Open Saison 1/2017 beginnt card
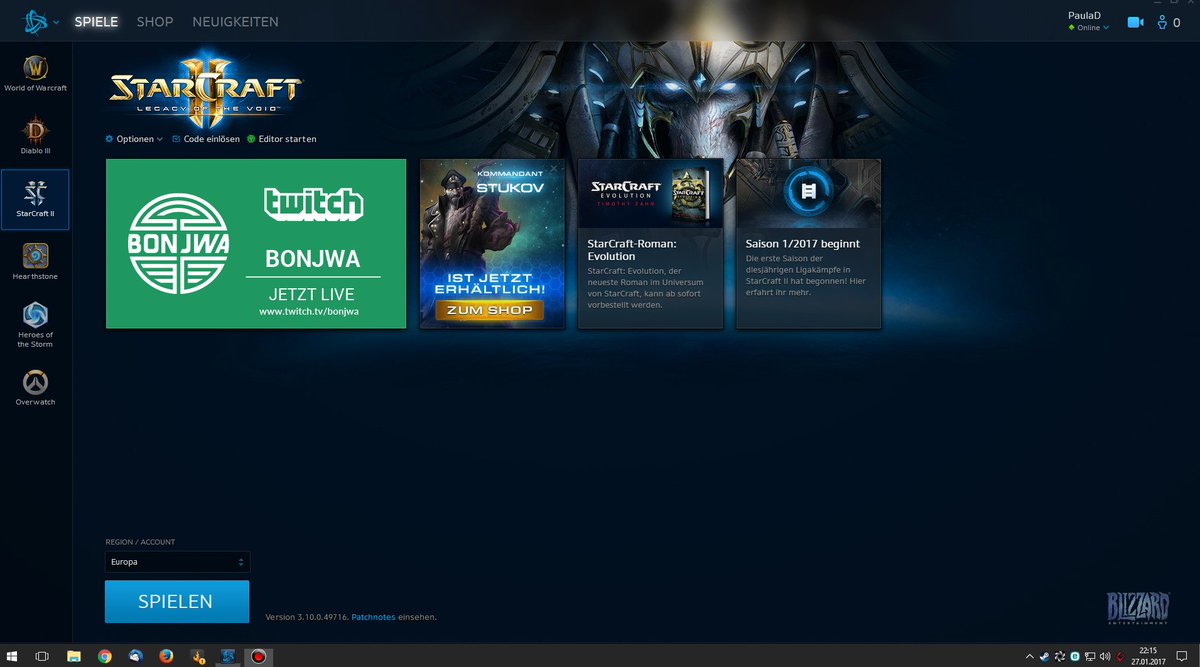The image size is (1200, 667). pos(808,243)
